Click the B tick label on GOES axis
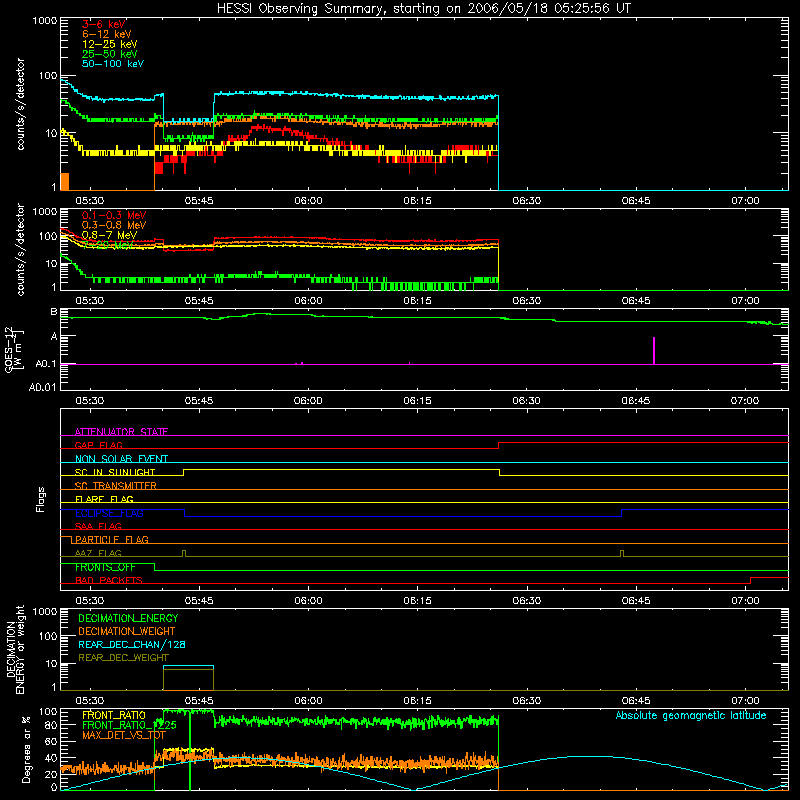The height and width of the screenshot is (800, 800). (54, 312)
